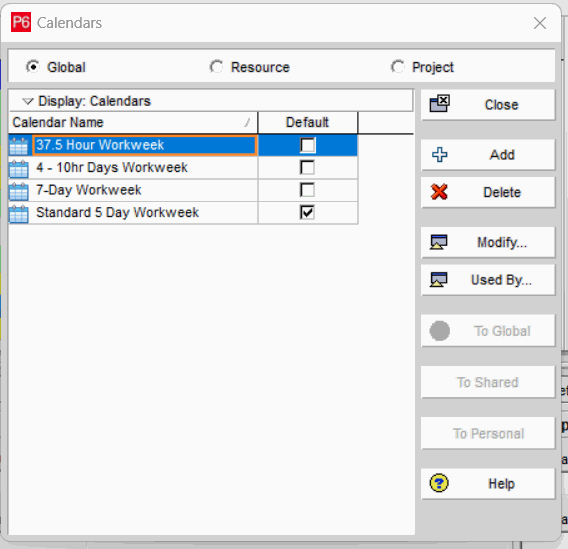
Task: Sort by the Calendar Name column header
Action: (133, 123)
